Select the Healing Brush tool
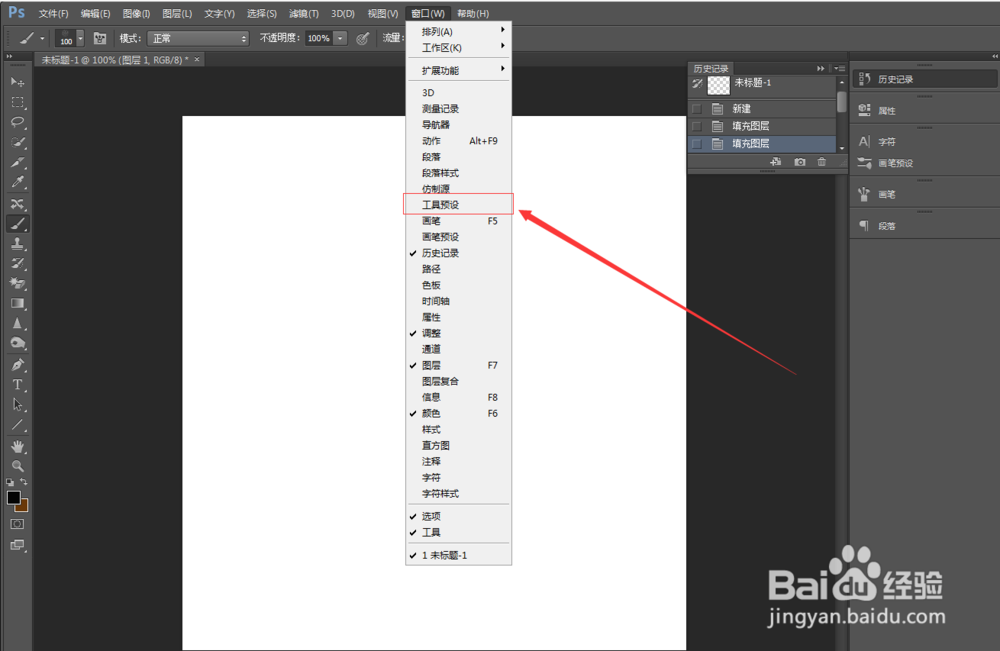The width and height of the screenshot is (1000, 651). pyautogui.click(x=17, y=204)
